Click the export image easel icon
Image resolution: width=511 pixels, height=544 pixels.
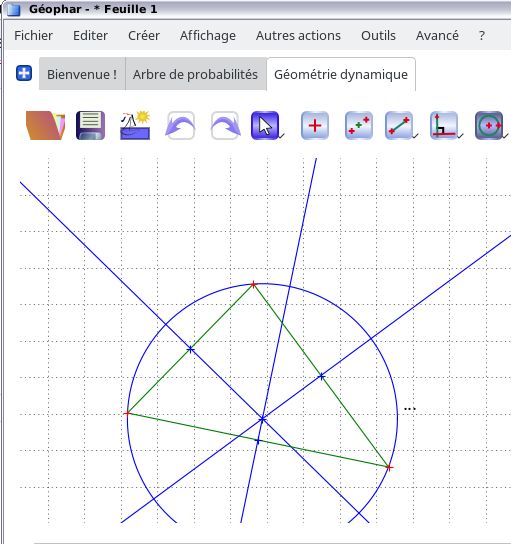(x=135, y=125)
